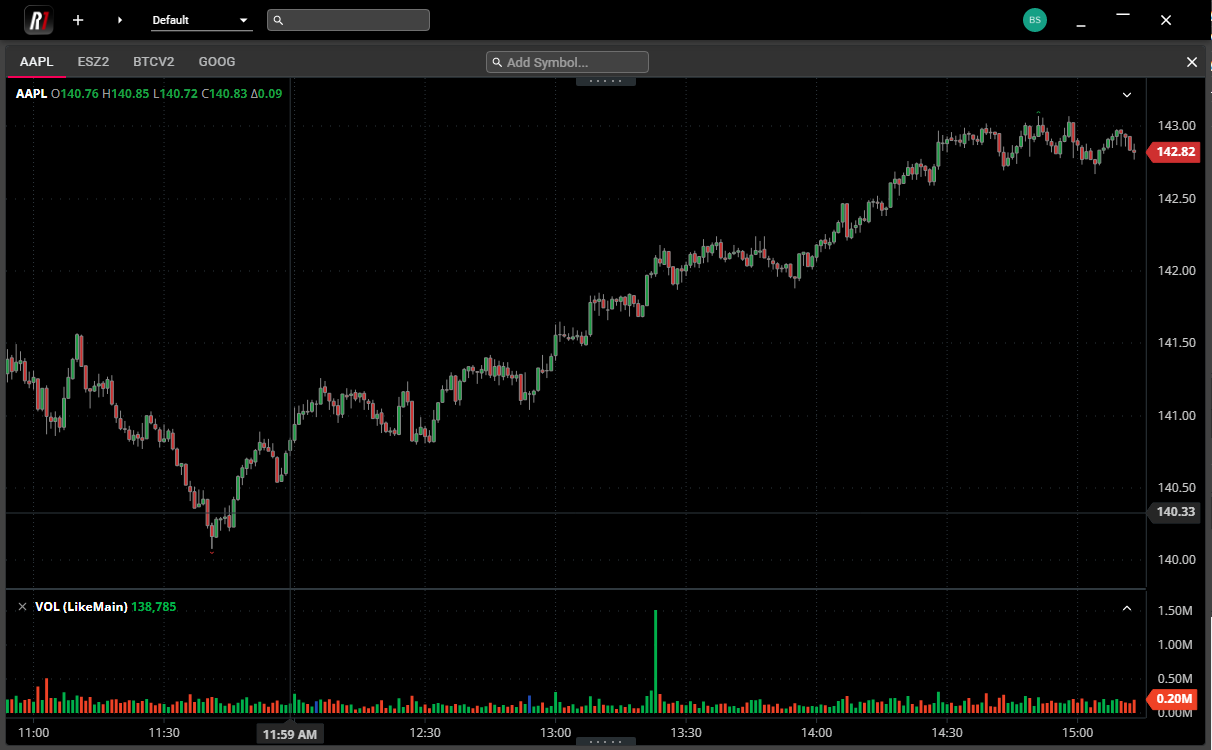The width and height of the screenshot is (1212, 750).
Task: Click the volume value 138,785
Action: (x=154, y=607)
